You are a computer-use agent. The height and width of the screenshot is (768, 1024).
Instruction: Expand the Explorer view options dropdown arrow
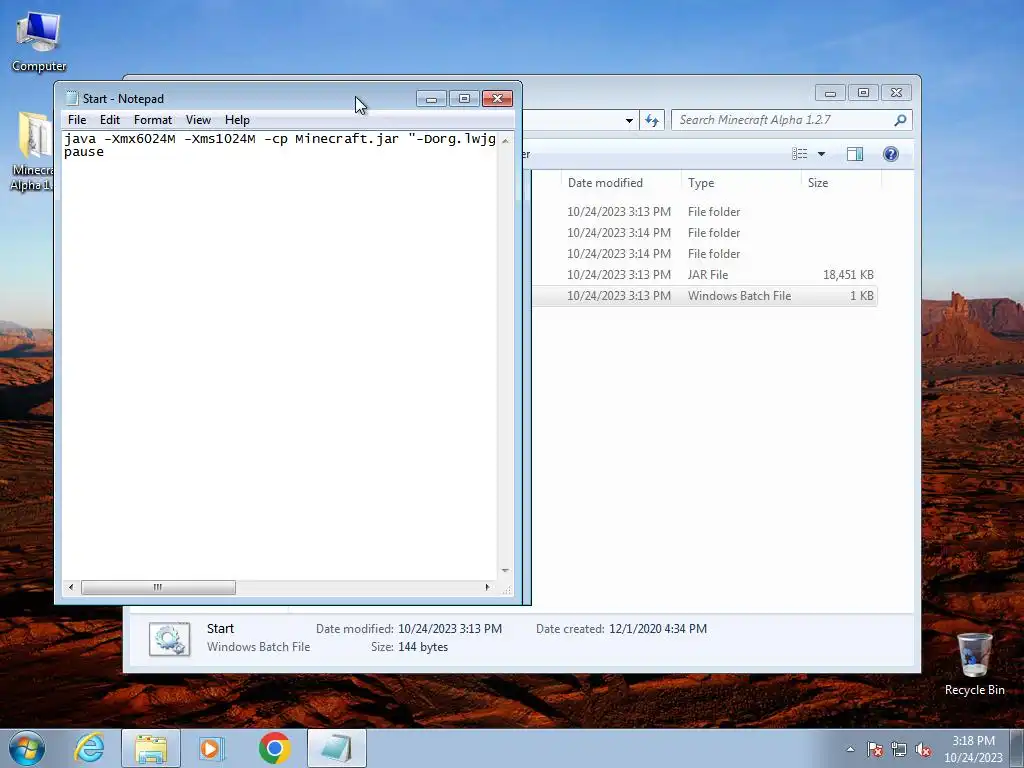(822, 154)
